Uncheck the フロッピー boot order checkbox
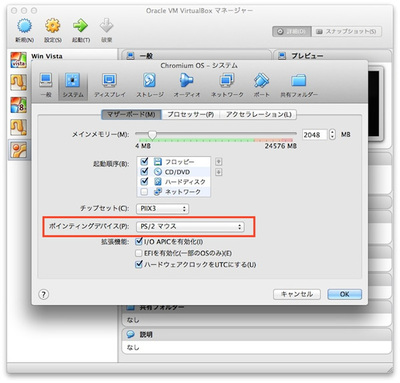400x383 pixels. (x=144, y=161)
